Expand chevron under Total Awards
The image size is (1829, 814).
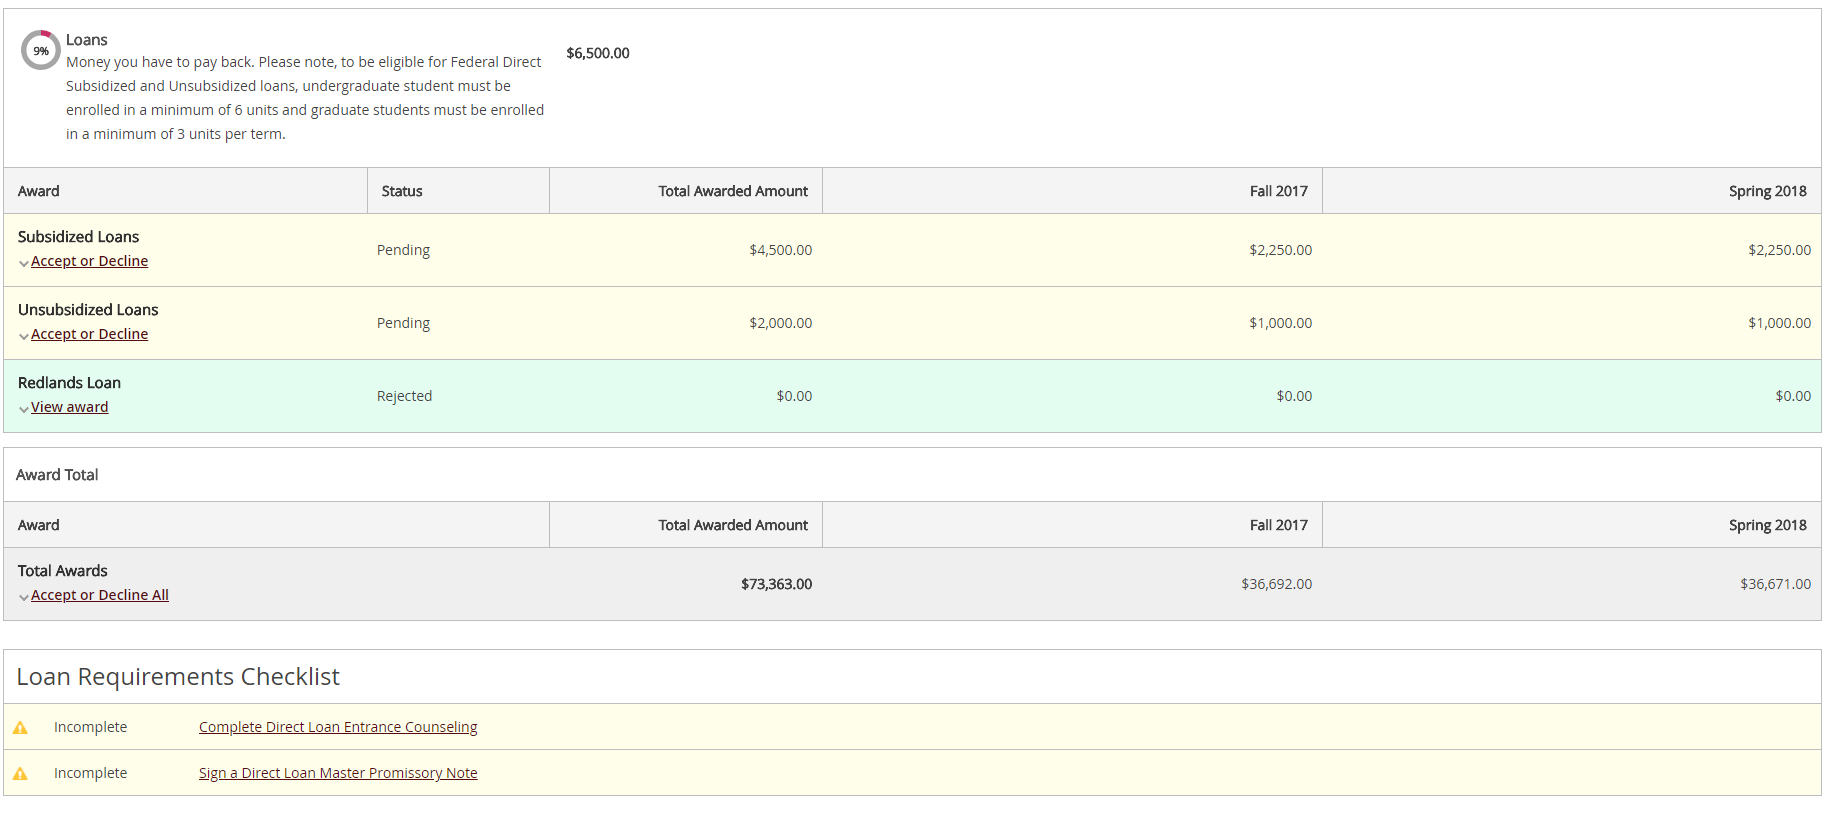click(x=24, y=597)
